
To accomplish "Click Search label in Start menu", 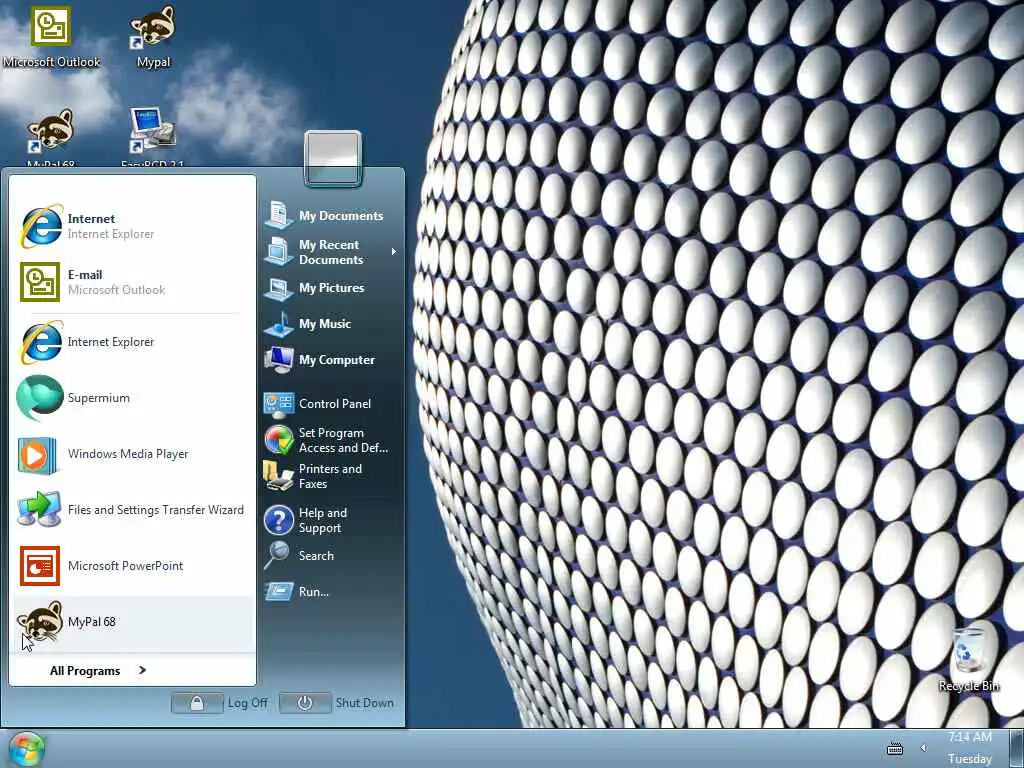I will point(316,556).
